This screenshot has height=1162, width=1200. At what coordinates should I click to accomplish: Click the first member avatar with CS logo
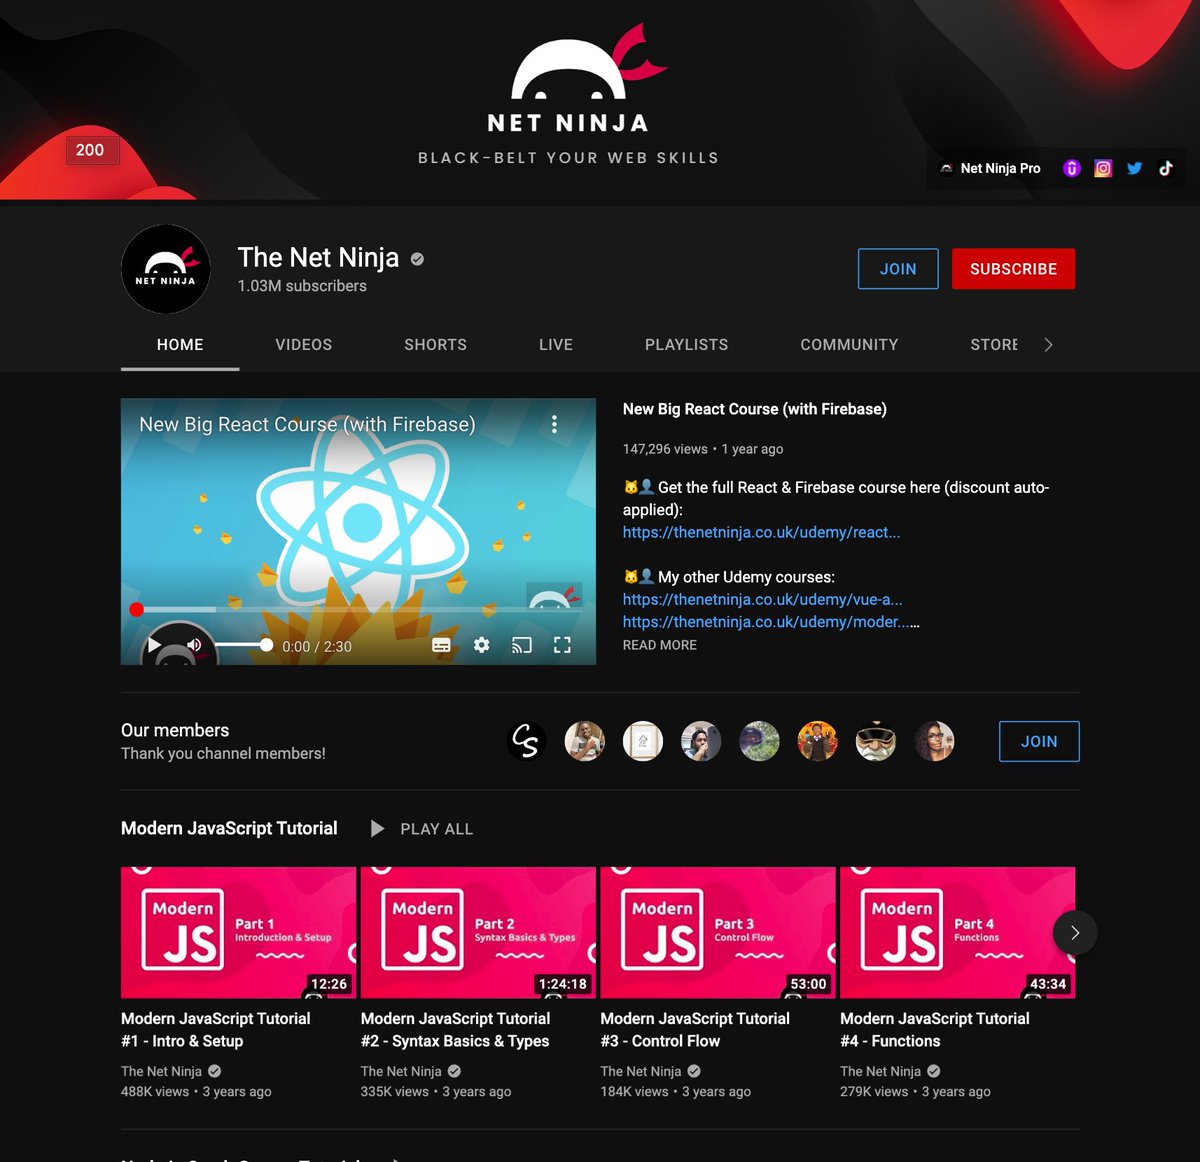526,741
